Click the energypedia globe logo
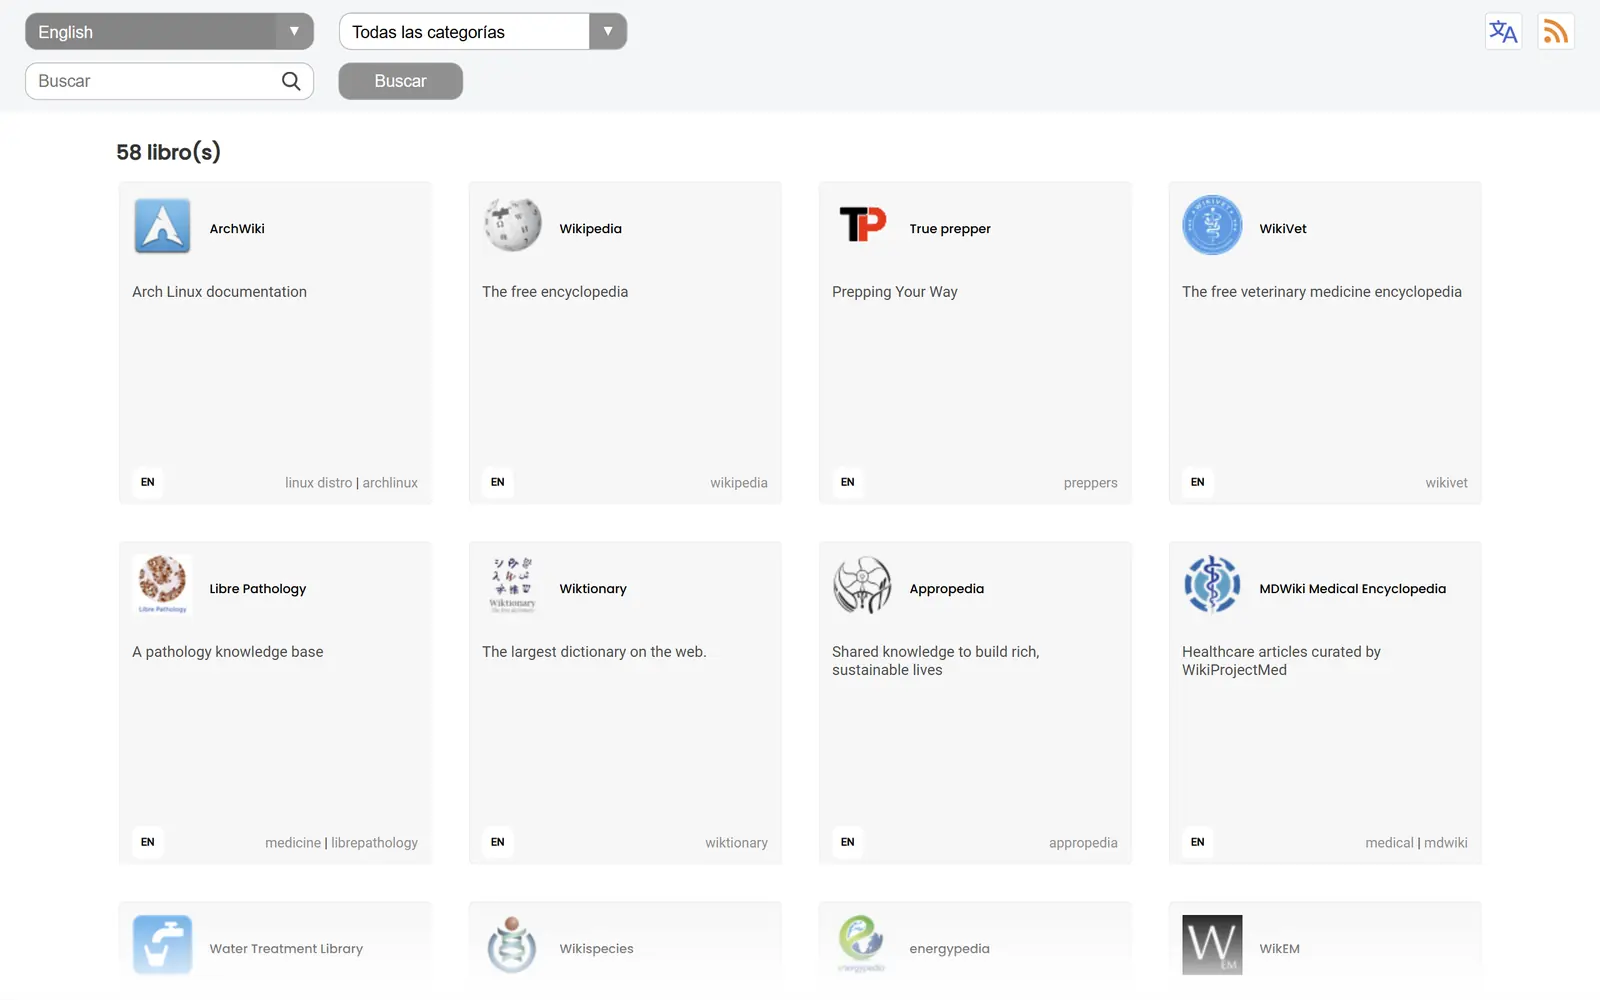 (862, 944)
